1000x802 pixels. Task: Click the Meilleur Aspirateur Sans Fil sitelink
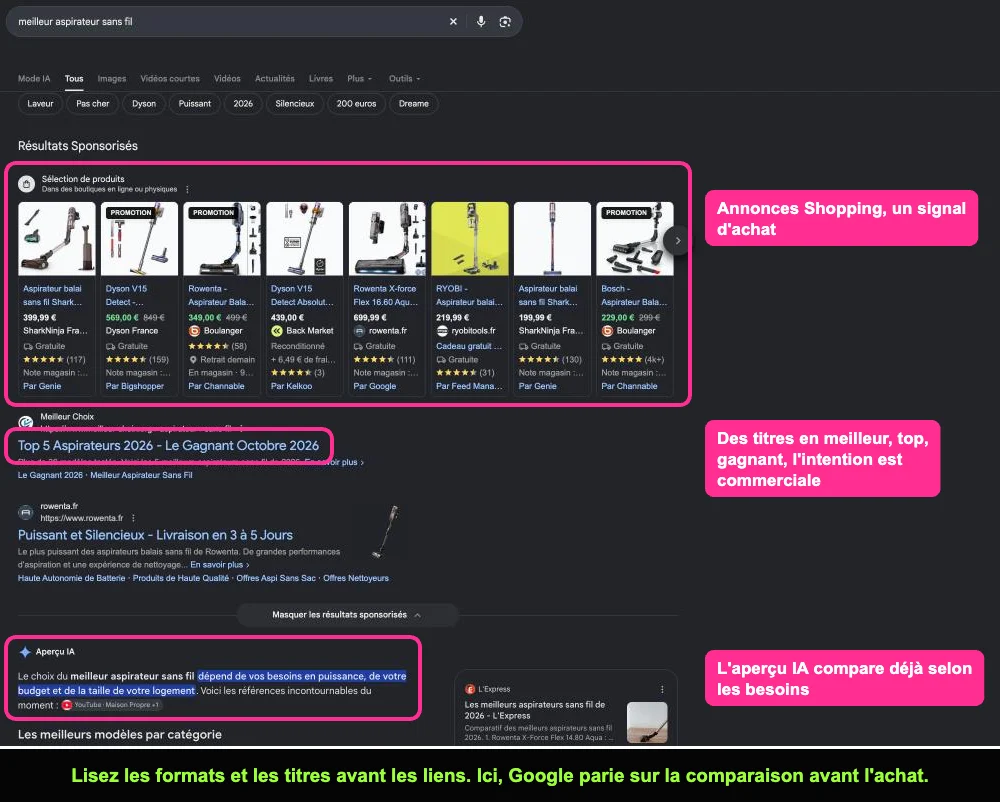pos(141,475)
